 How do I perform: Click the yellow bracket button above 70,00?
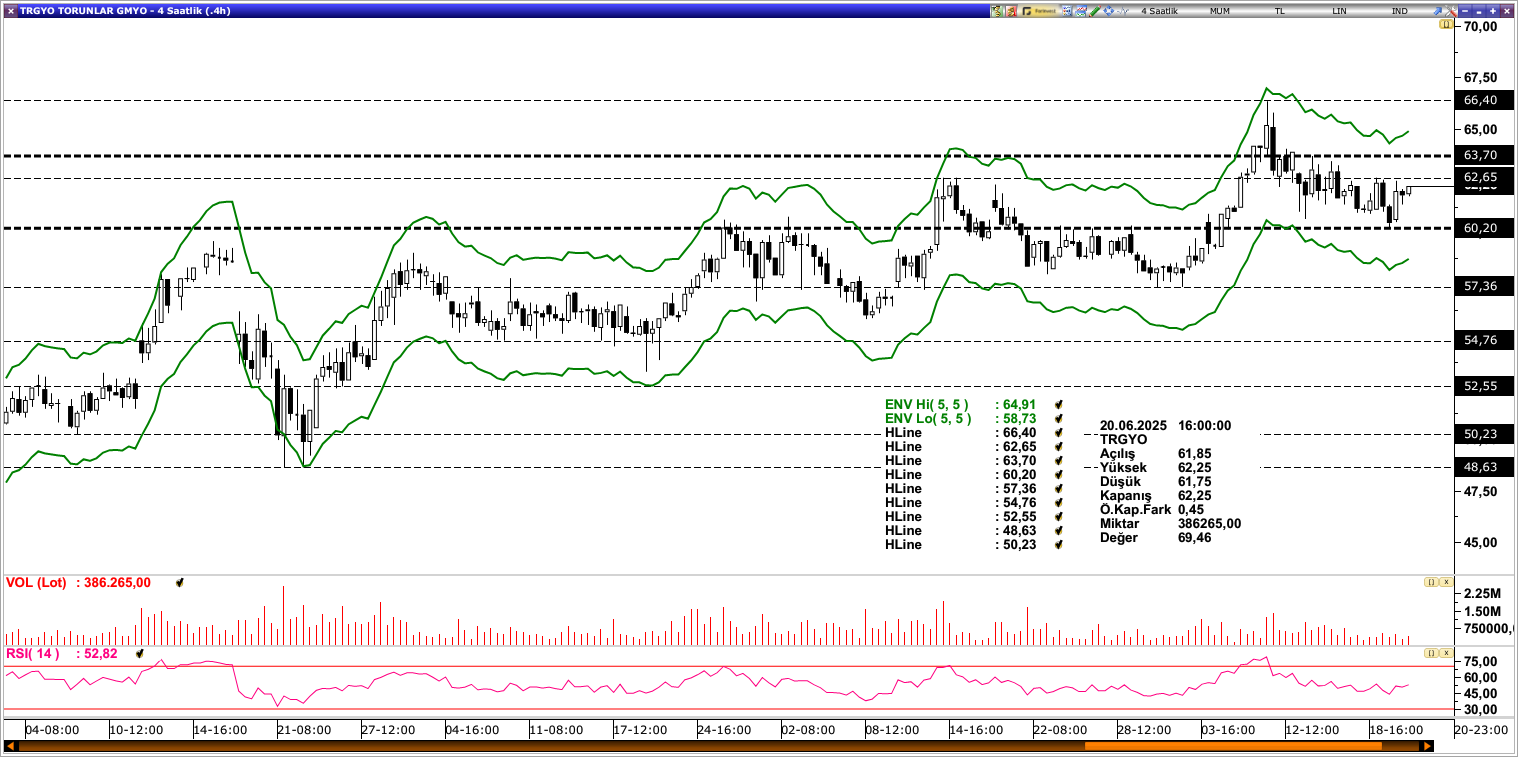1446,23
